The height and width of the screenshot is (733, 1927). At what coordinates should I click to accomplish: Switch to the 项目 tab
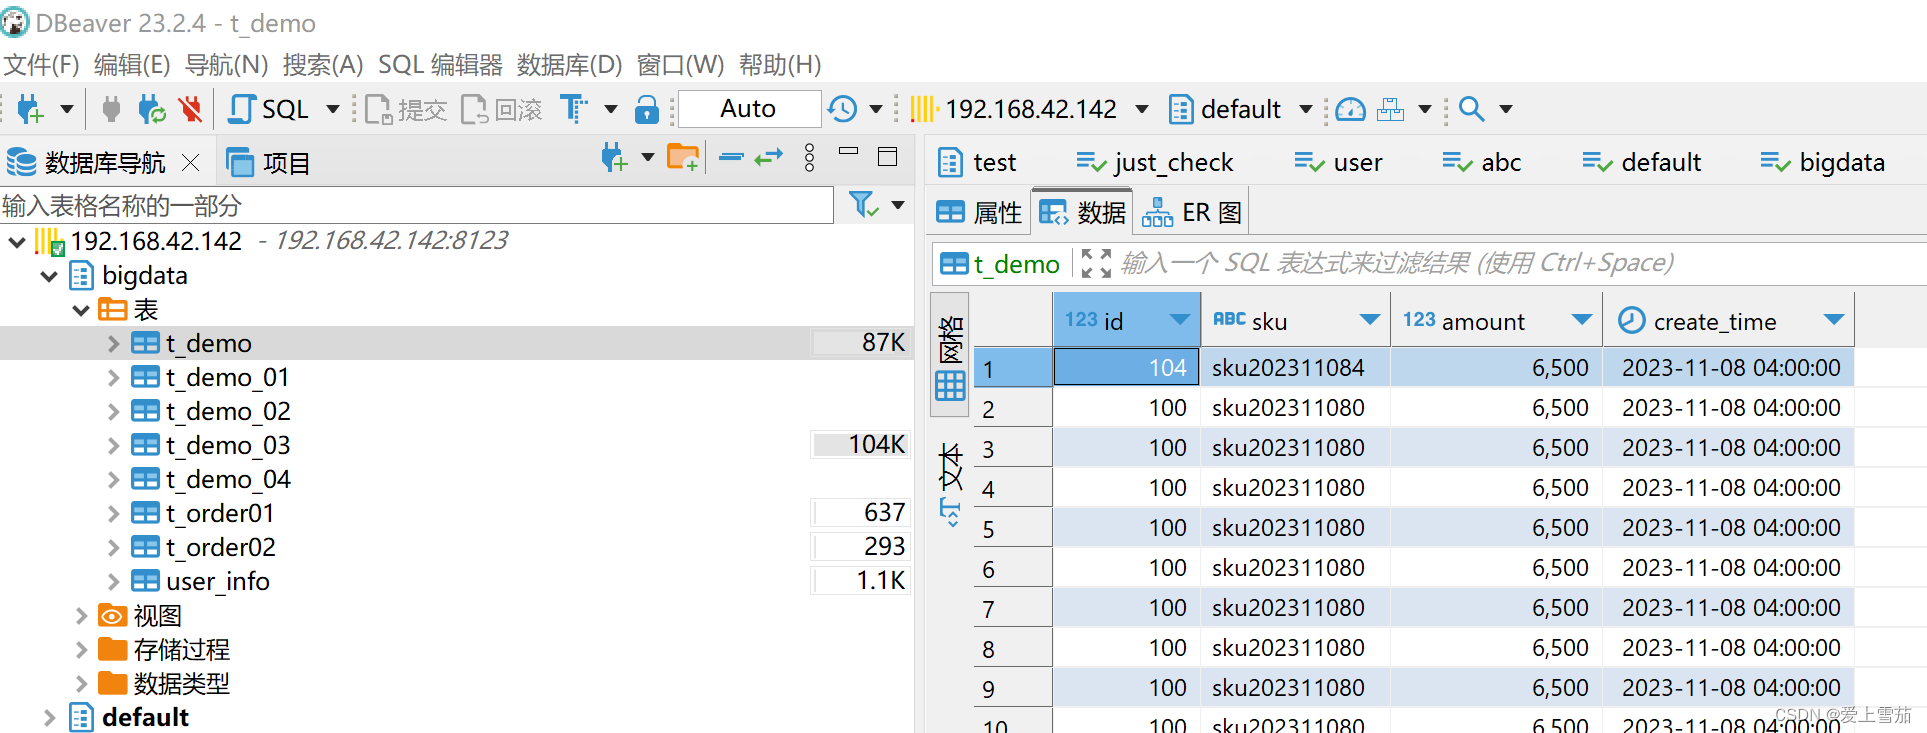269,162
